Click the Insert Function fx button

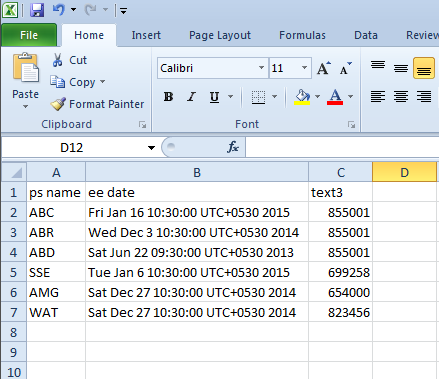click(233, 147)
